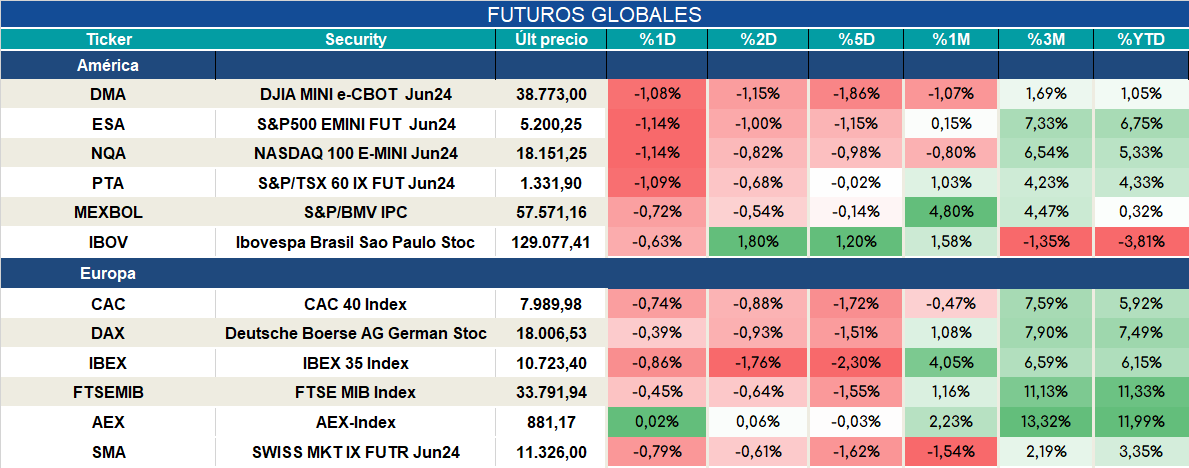Click FTSE MIB price 33.791,94
Screen dimensions: 1189x468
[551, 393]
